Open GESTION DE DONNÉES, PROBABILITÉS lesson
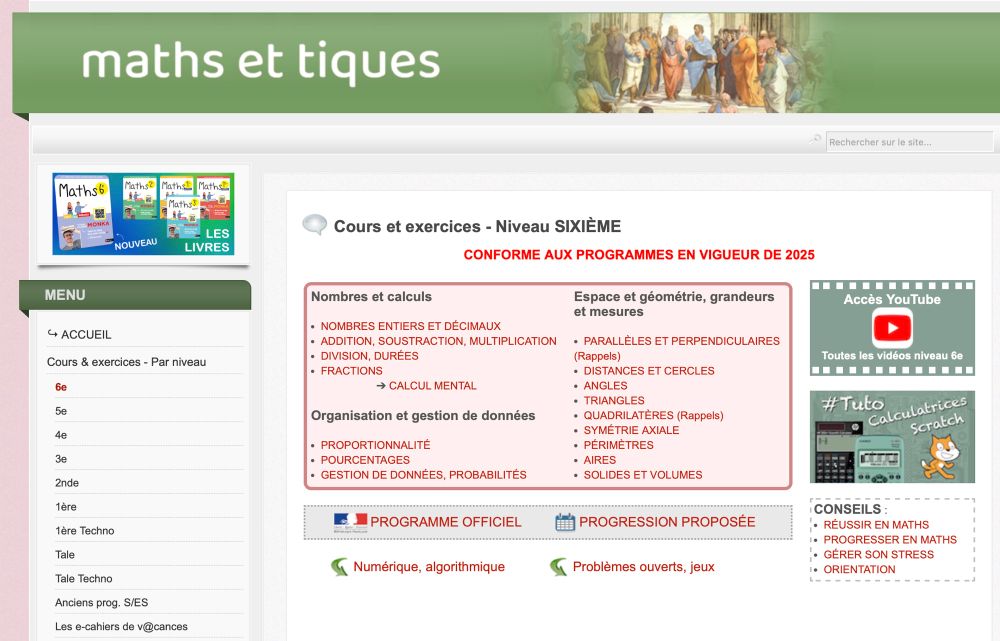Screen dimensions: 1000x641 tap(423, 475)
